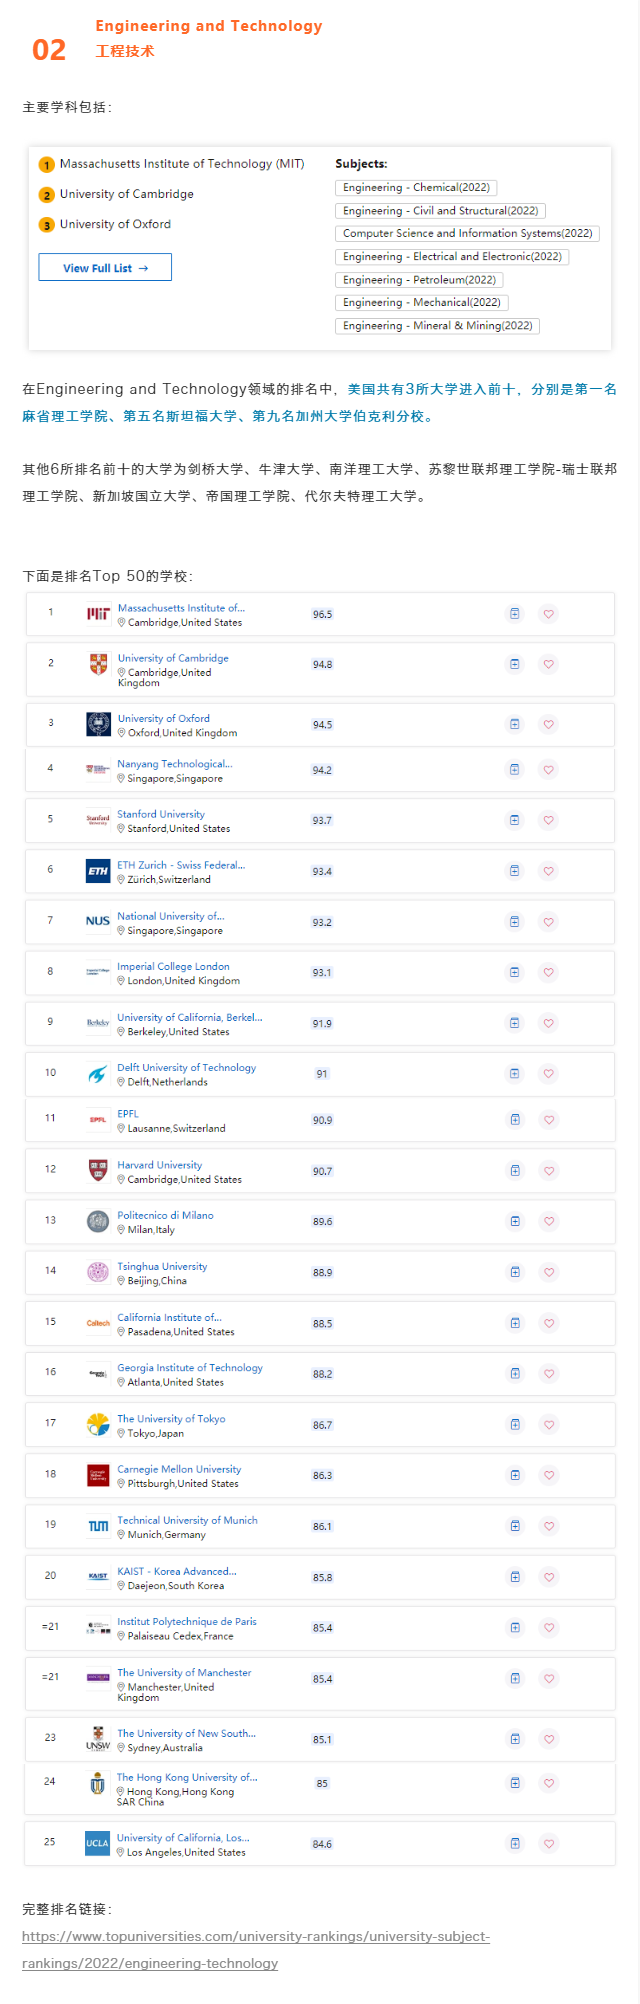Click the MIT logo thumbnail
Viewport: 640px width, 2004px height.
[x=98, y=614]
